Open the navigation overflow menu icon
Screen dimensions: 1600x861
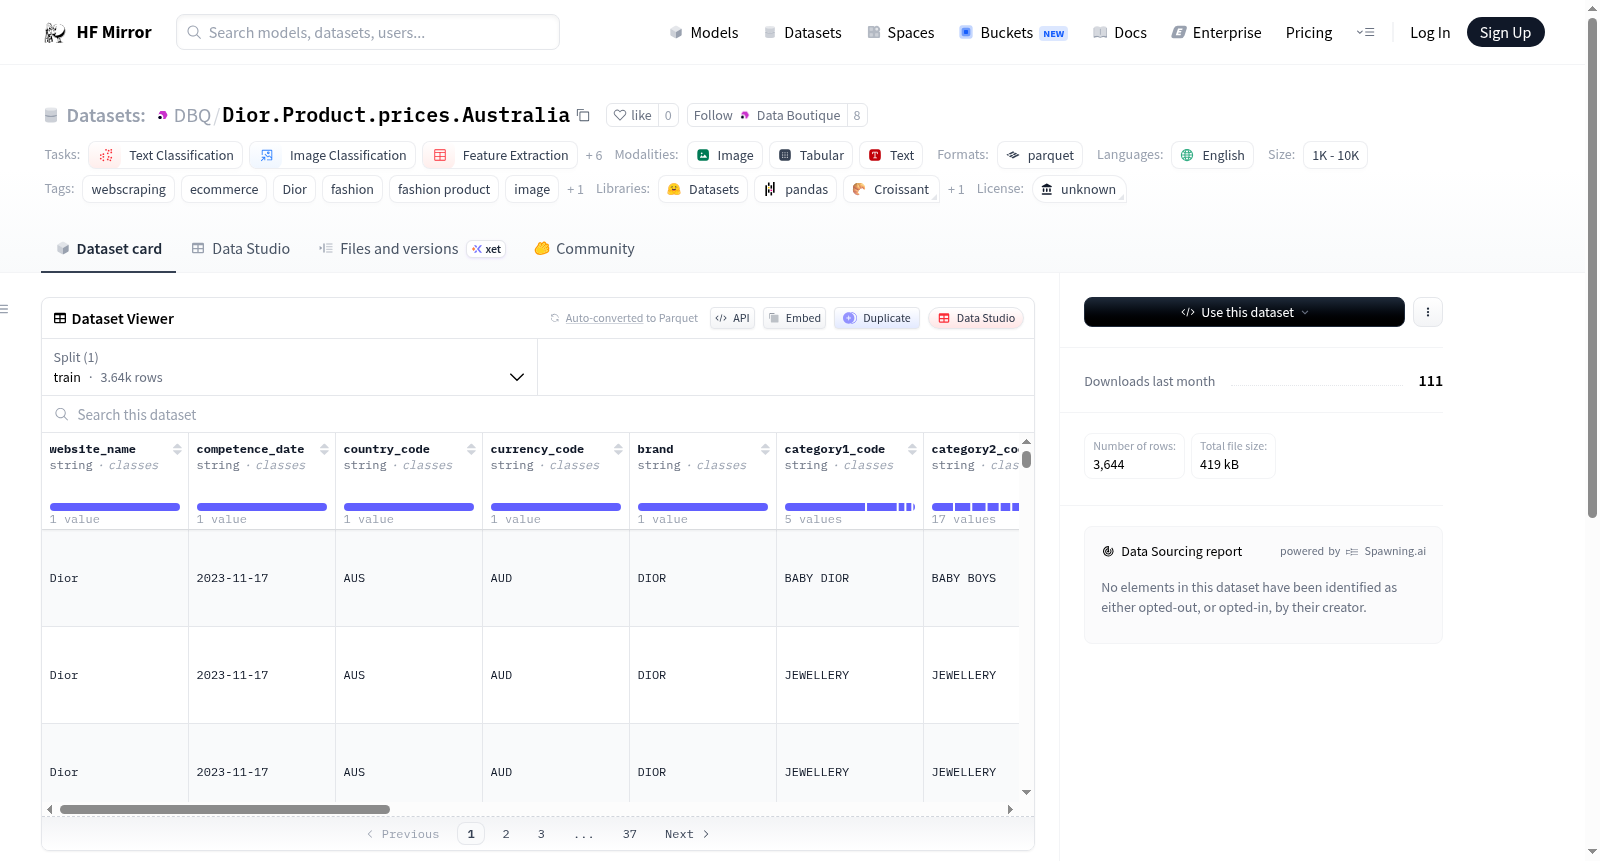[1365, 32]
